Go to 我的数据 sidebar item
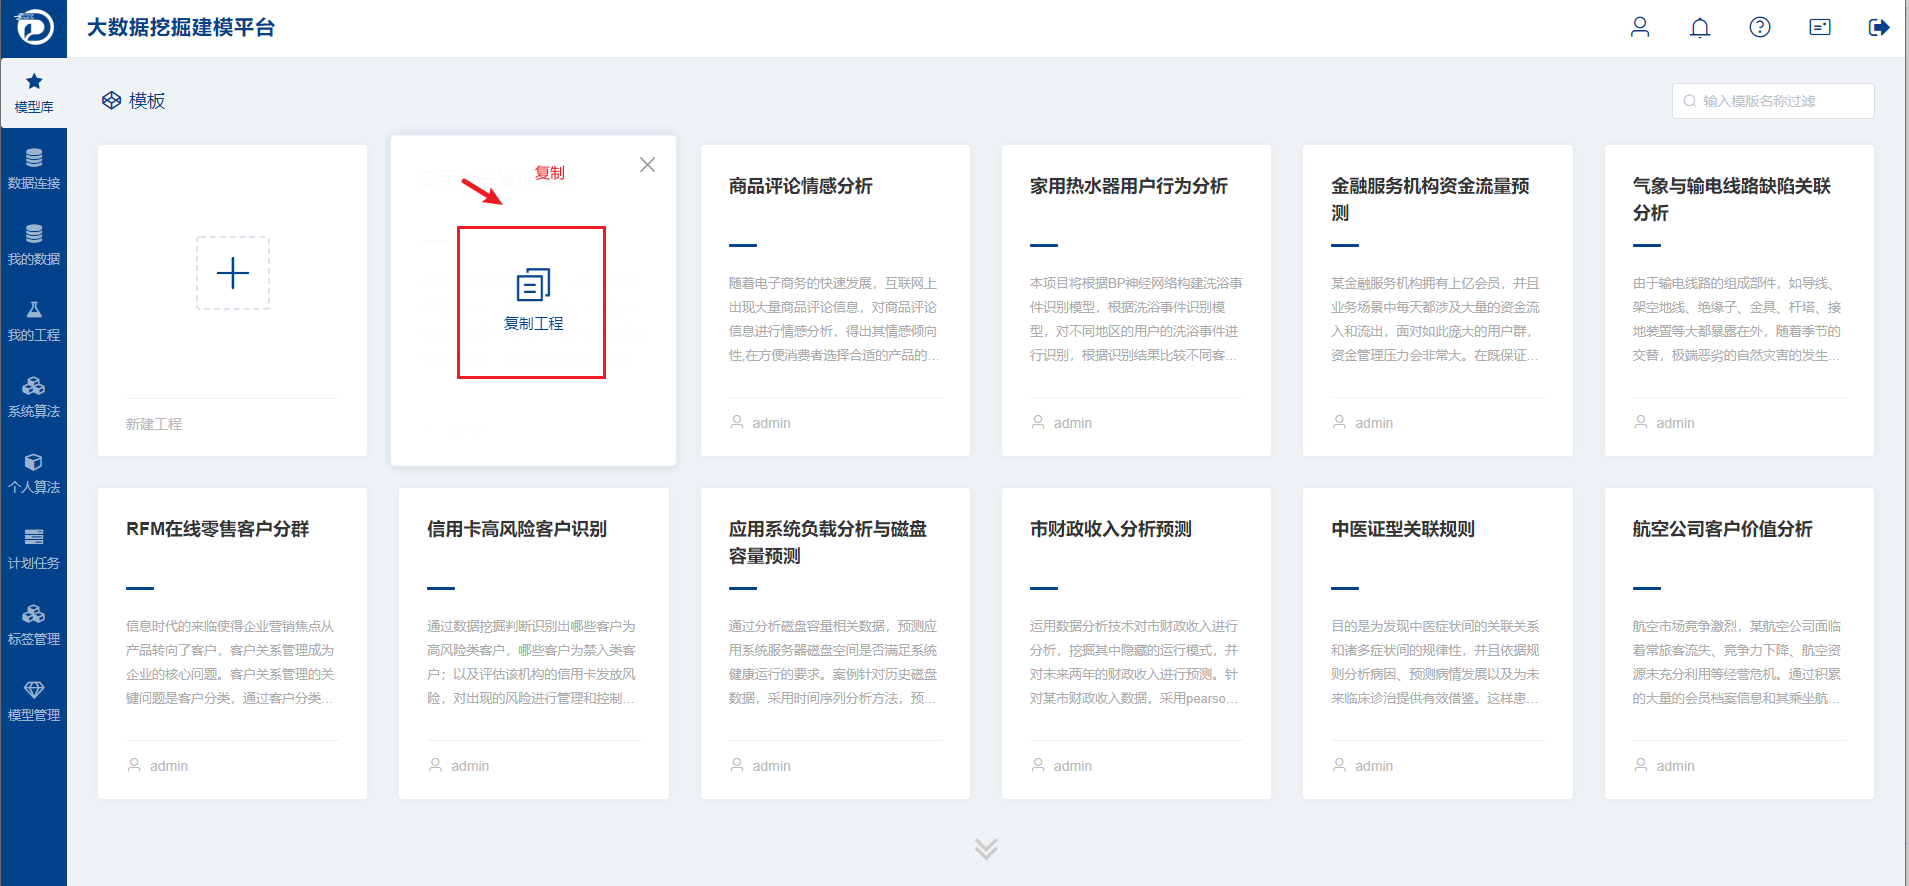The image size is (1909, 886). tap(34, 245)
